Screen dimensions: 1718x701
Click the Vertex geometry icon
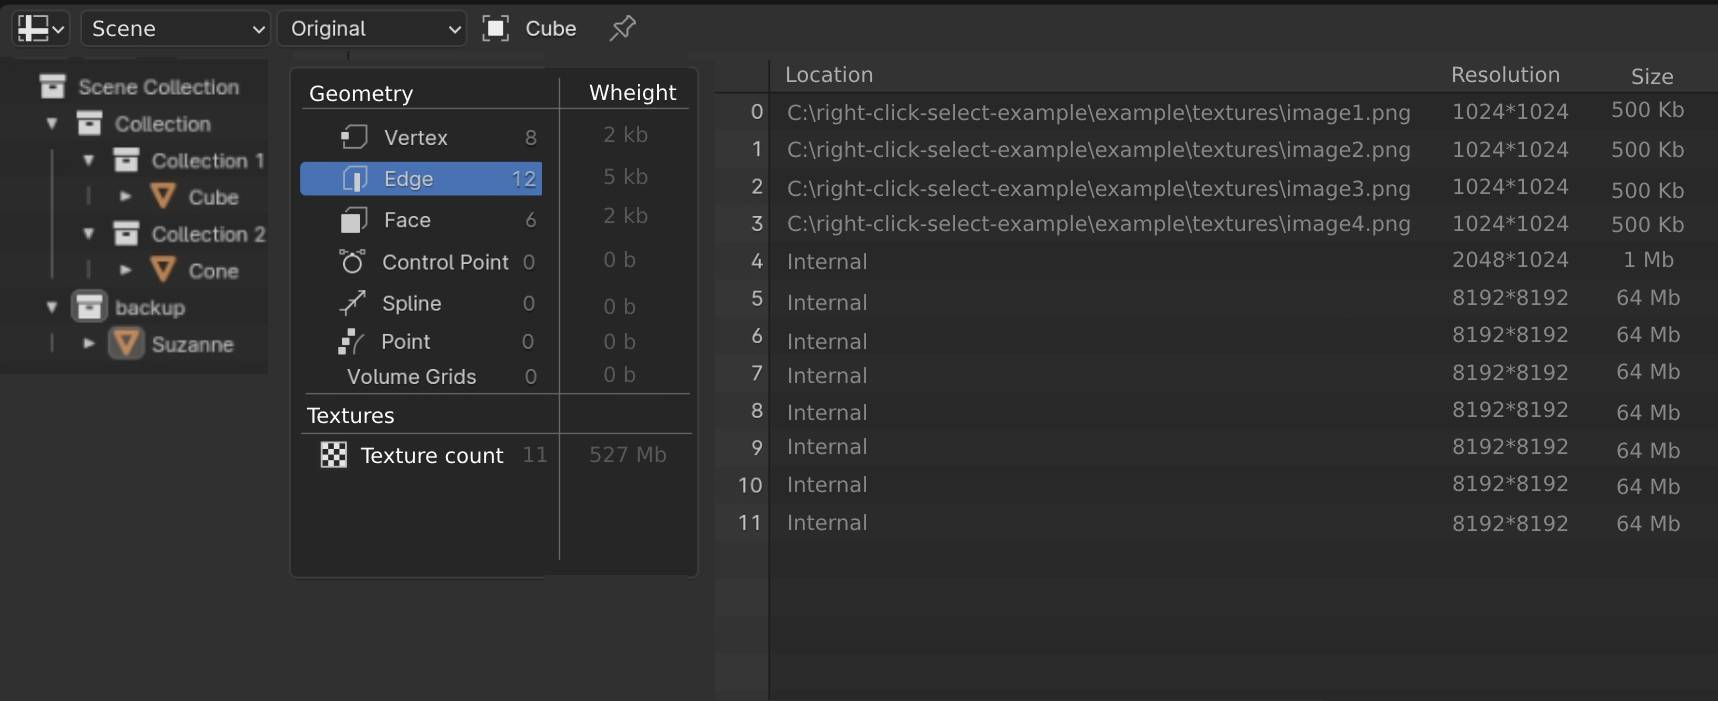coord(355,137)
